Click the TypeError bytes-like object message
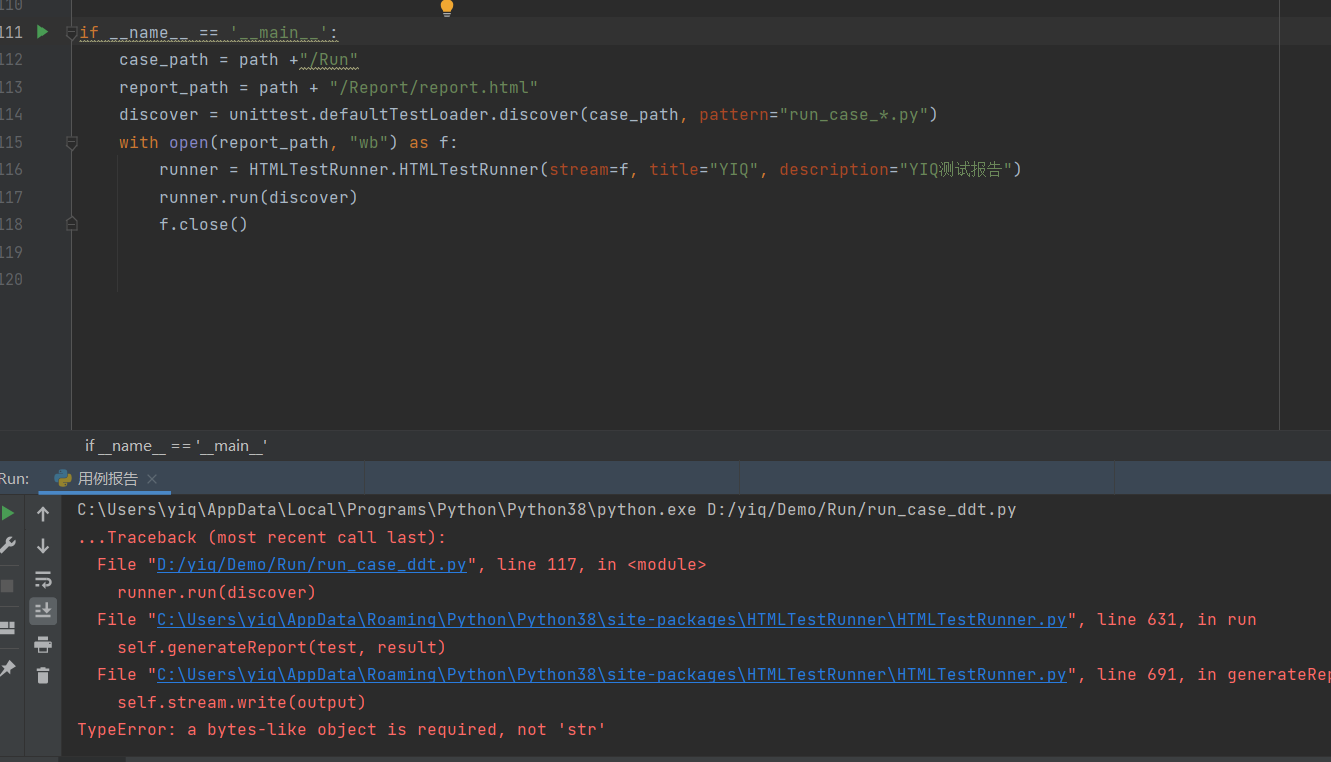 tap(342, 730)
